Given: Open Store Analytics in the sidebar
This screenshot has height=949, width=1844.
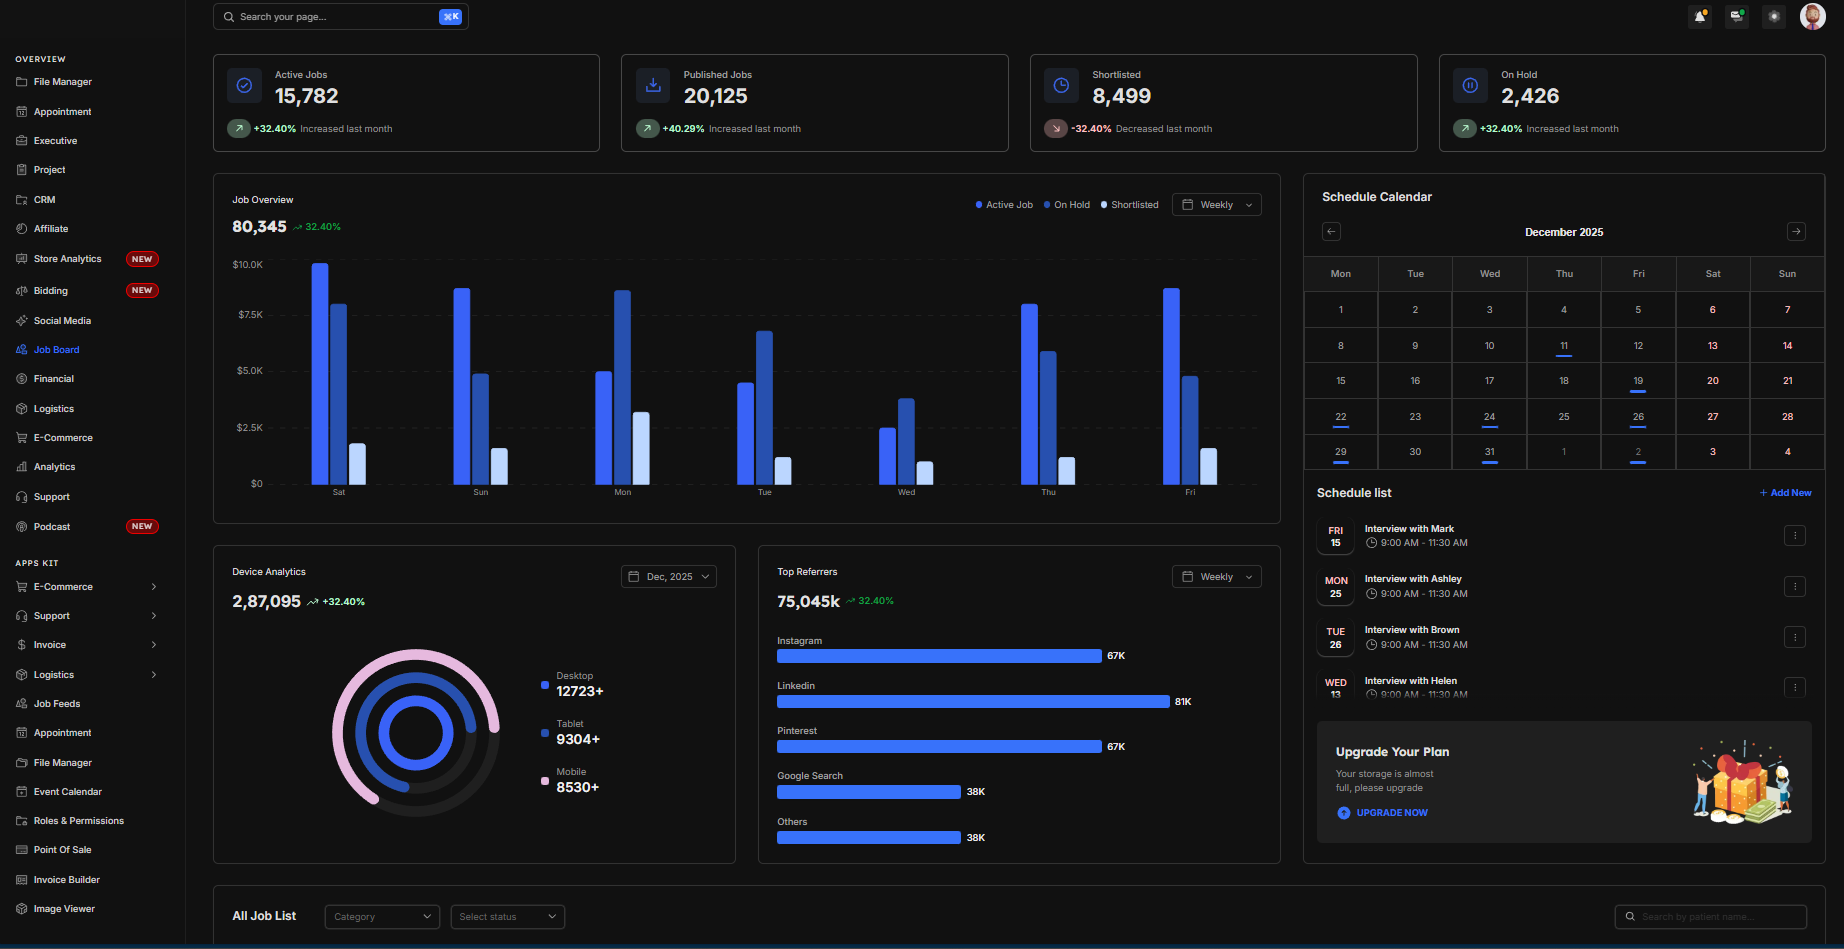Looking at the screenshot, I should coord(67,259).
